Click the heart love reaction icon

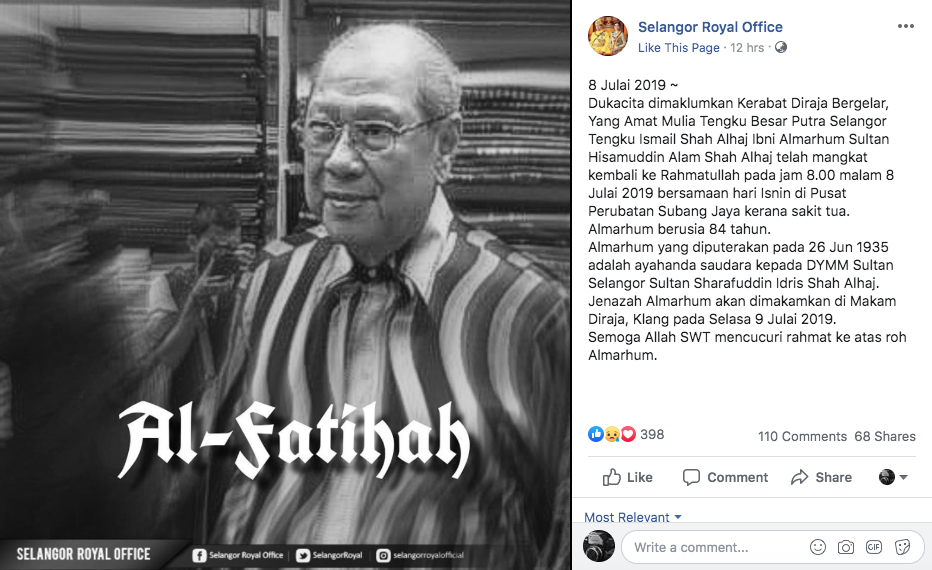(628, 434)
